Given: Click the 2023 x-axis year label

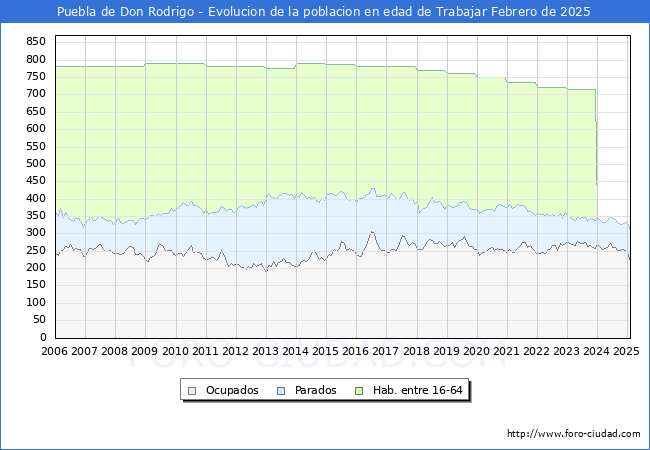Looking at the screenshot, I should click(566, 351).
